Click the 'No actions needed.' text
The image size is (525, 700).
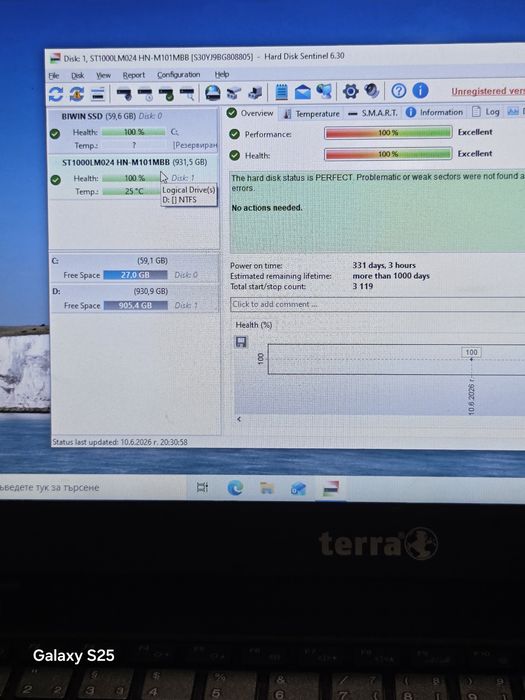tap(267, 208)
